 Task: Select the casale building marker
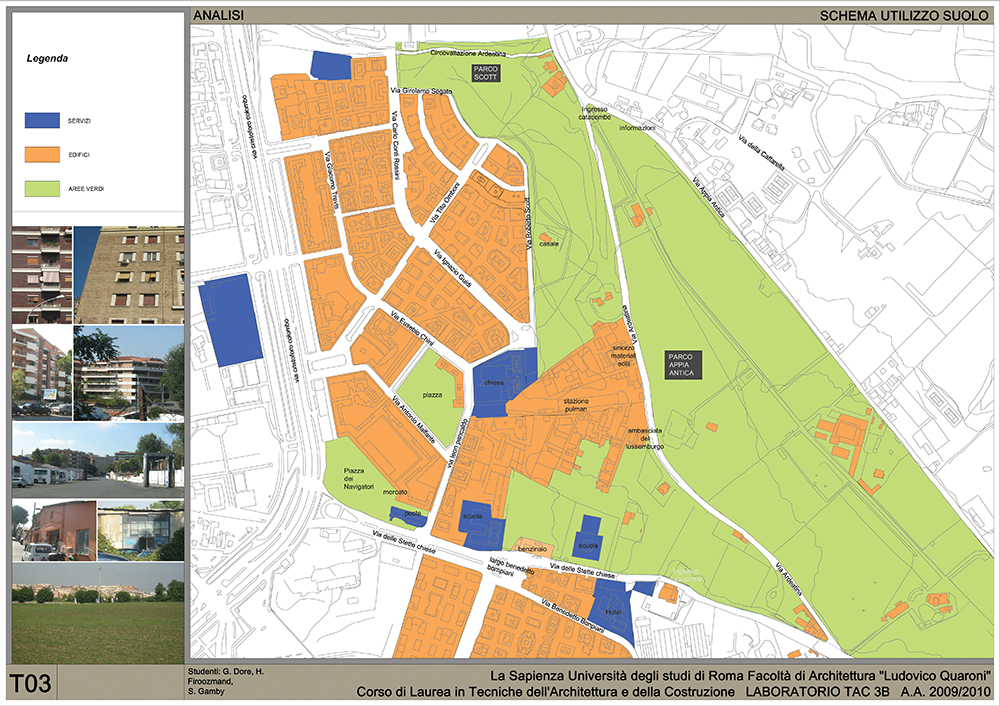pyautogui.click(x=549, y=243)
